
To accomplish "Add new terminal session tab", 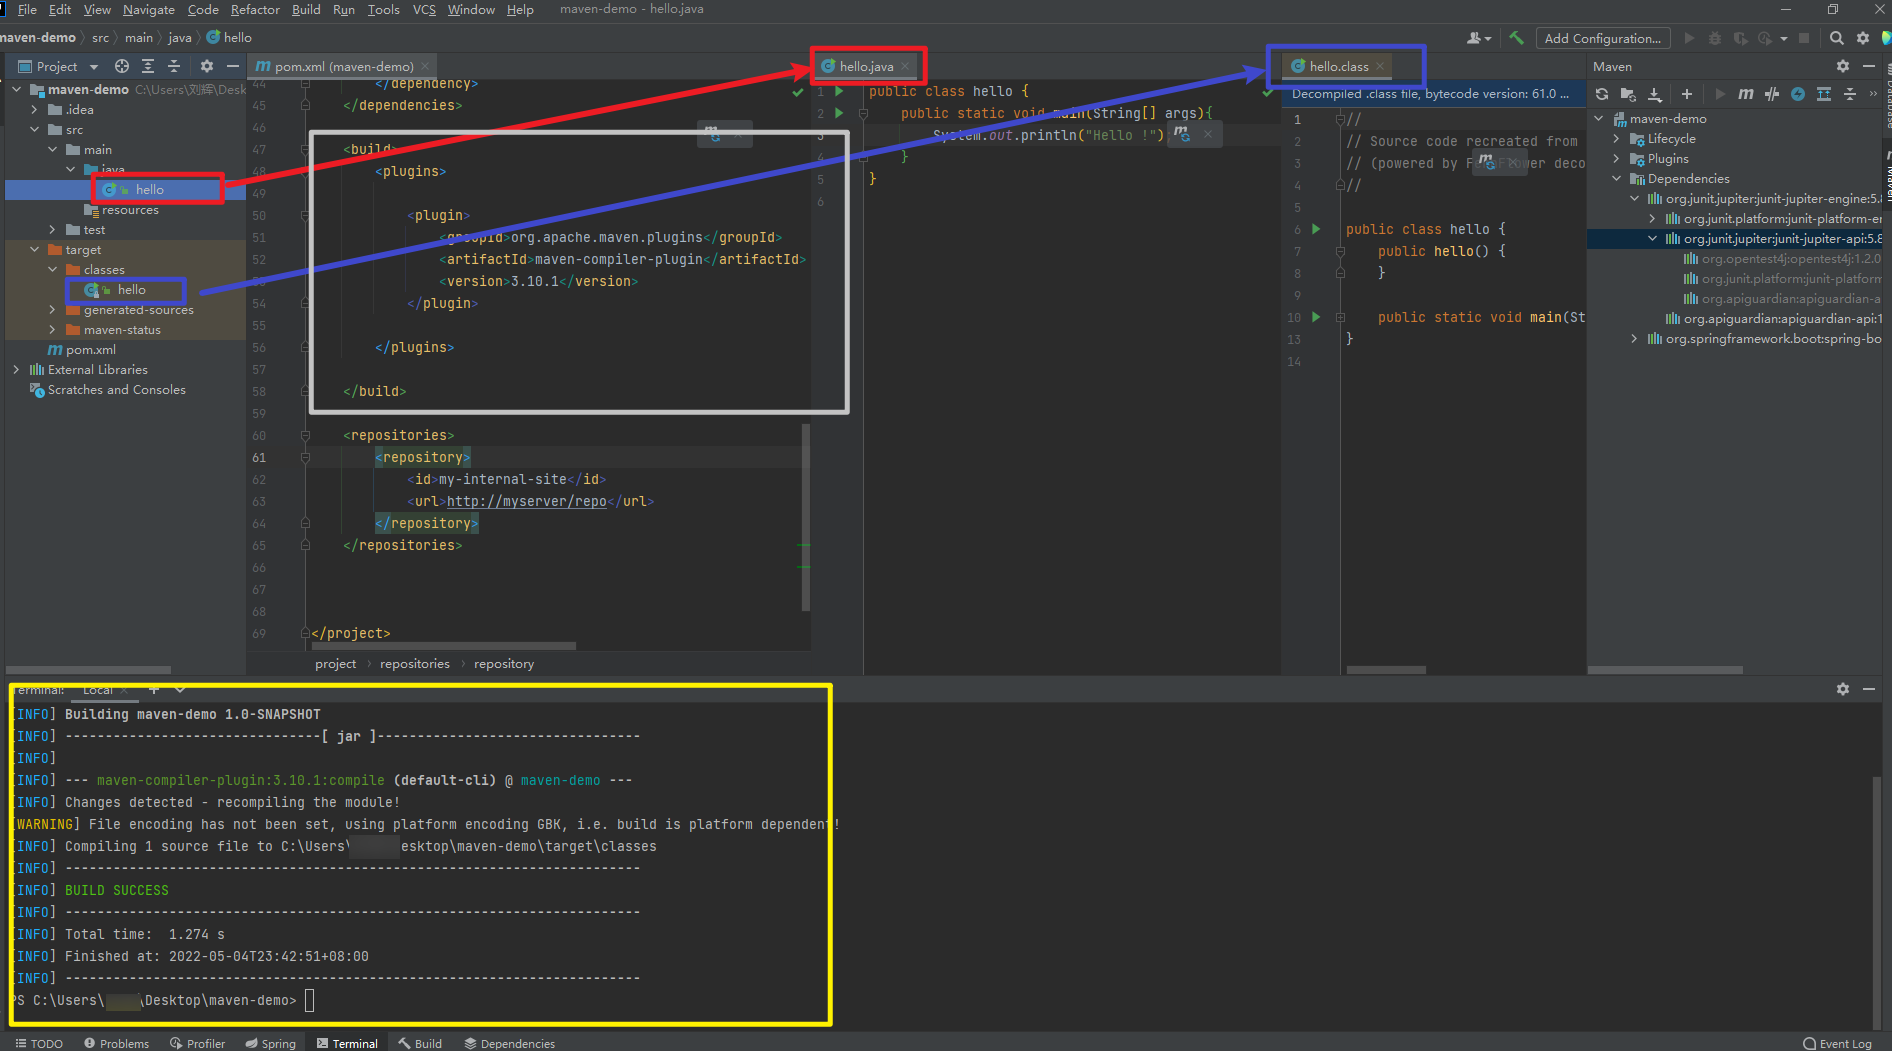I will click(x=154, y=689).
